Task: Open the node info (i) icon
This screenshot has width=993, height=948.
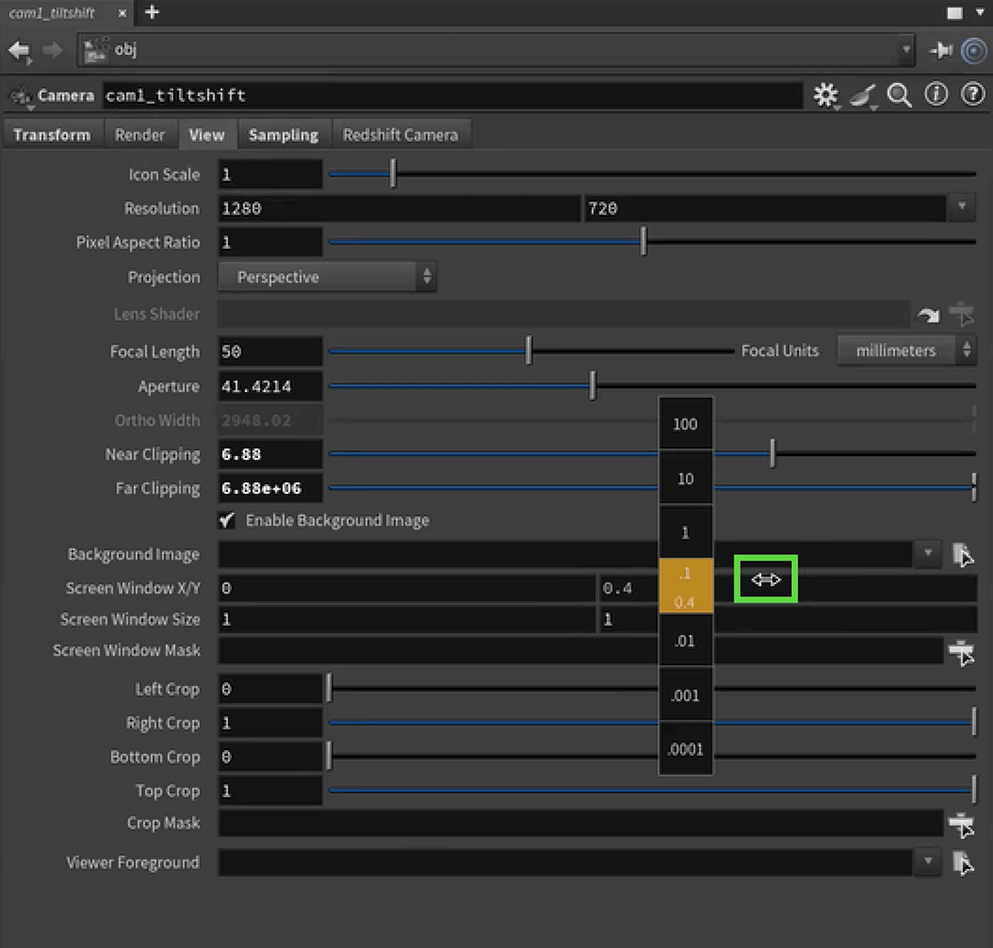Action: [936, 95]
